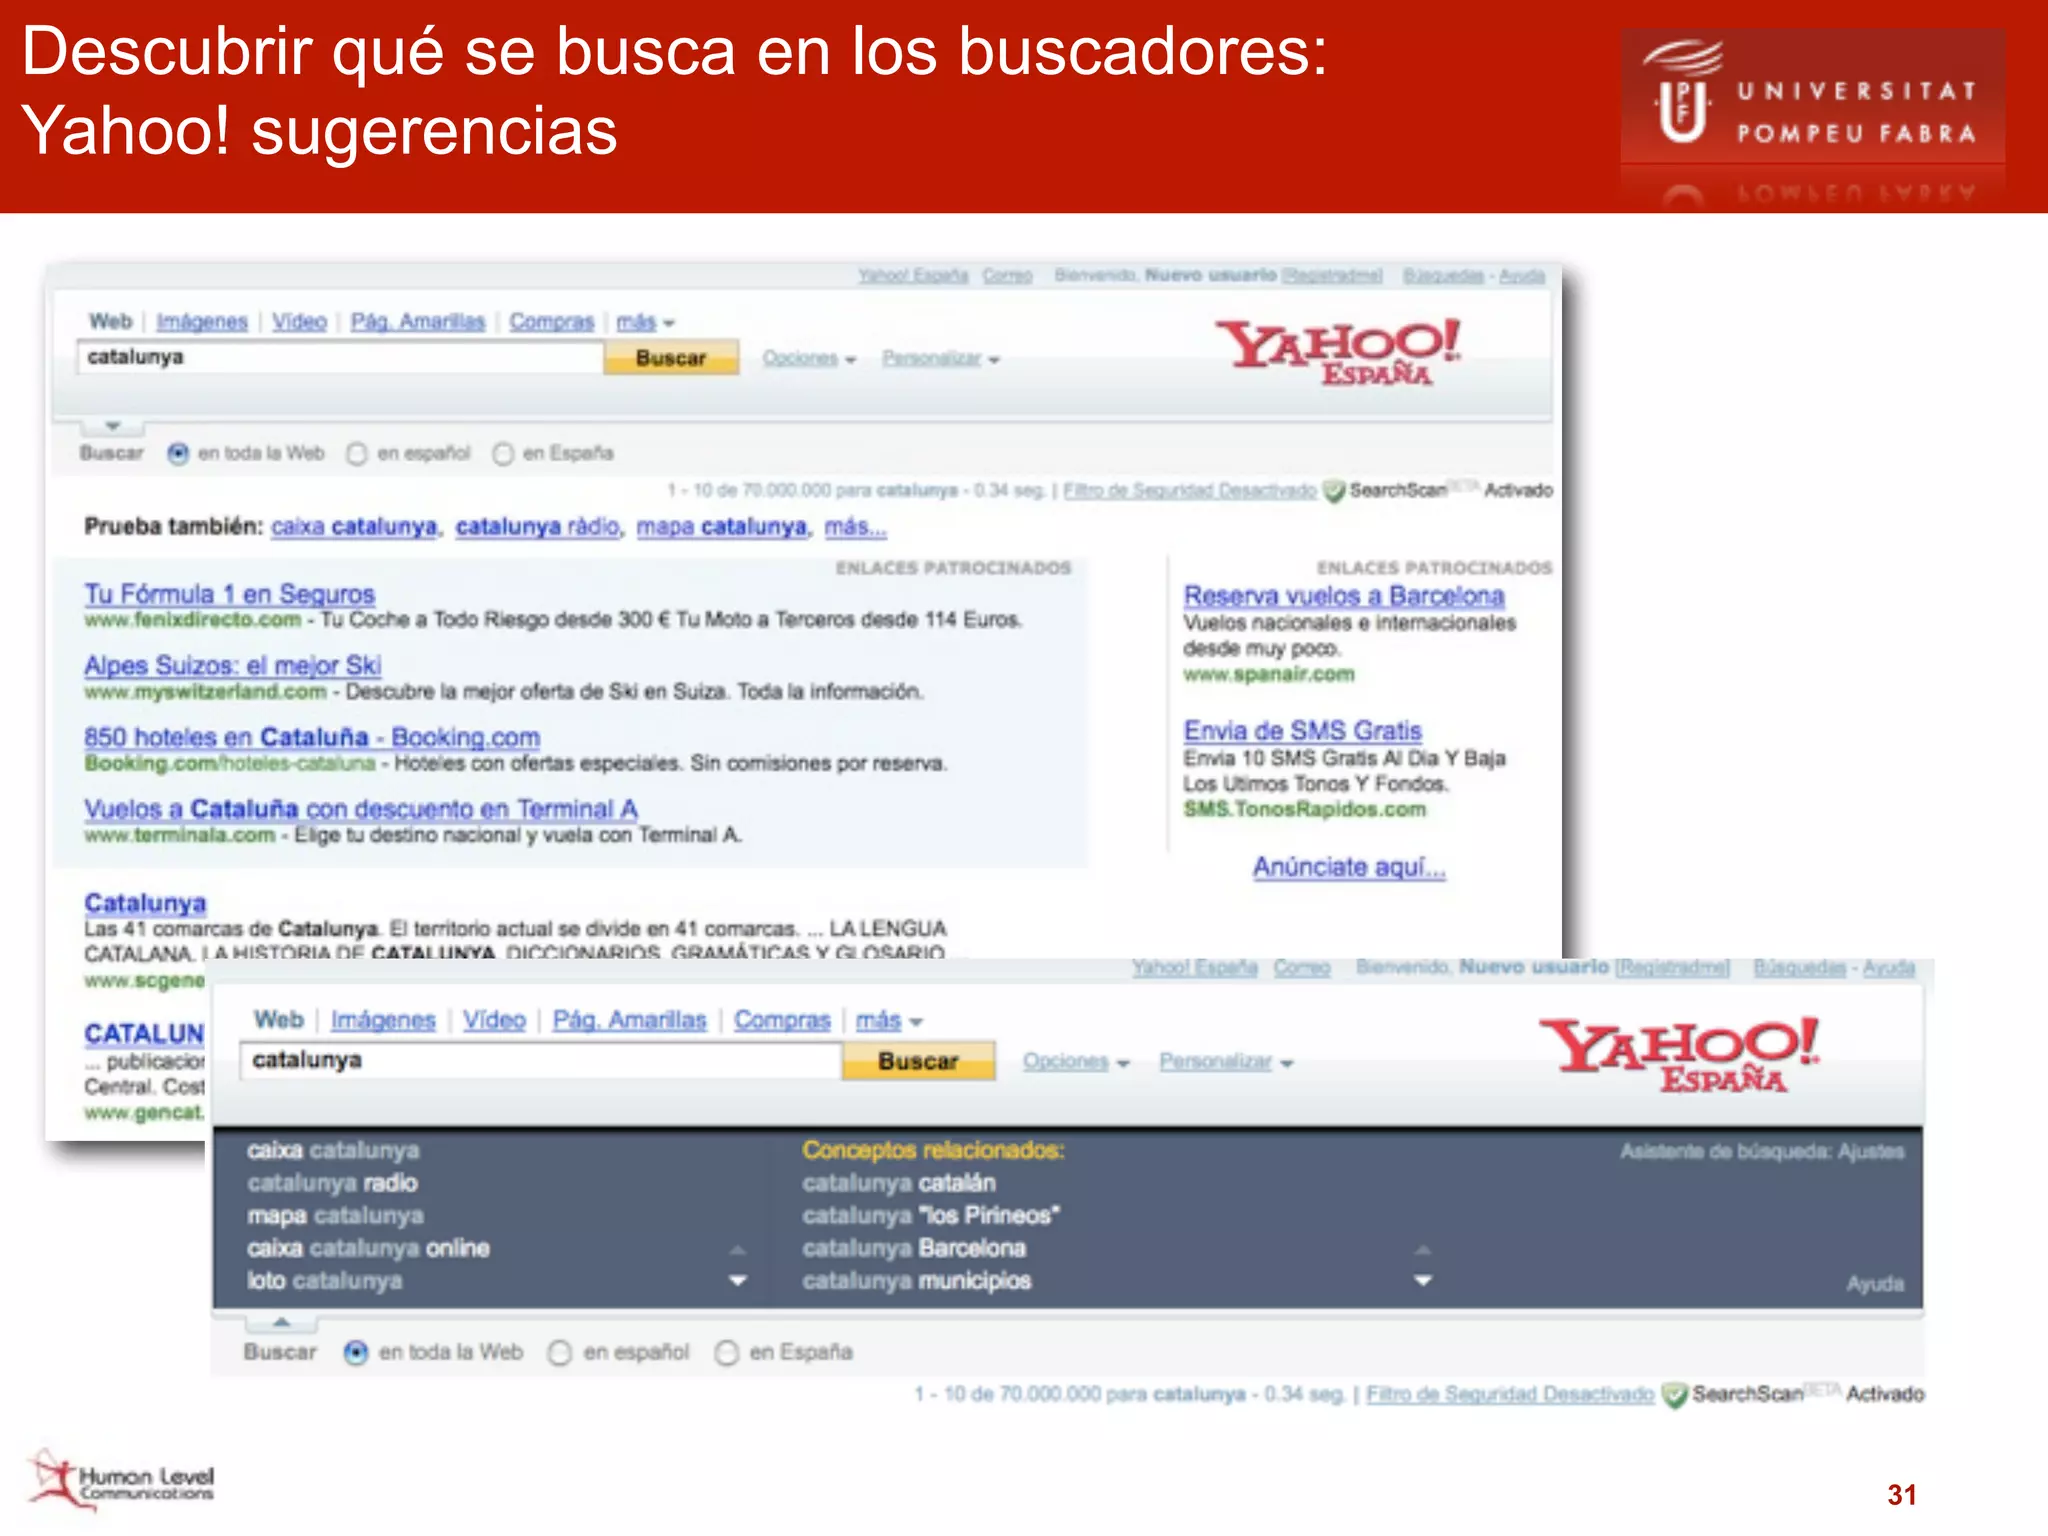This screenshot has height=1536, width=2048.
Task: Collapse search assistant tab in lower window
Action: pos(282,1323)
